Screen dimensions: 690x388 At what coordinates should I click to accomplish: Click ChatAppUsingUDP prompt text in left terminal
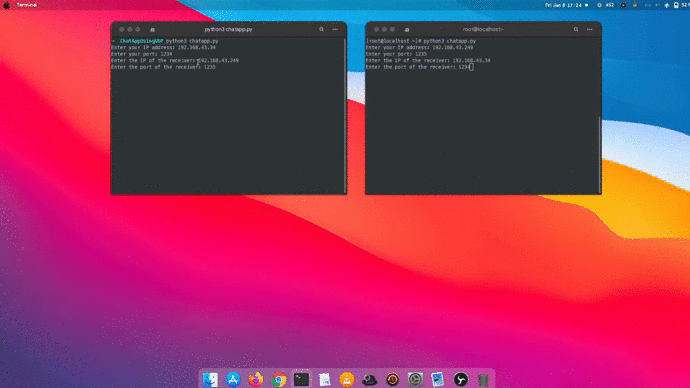(x=141, y=41)
